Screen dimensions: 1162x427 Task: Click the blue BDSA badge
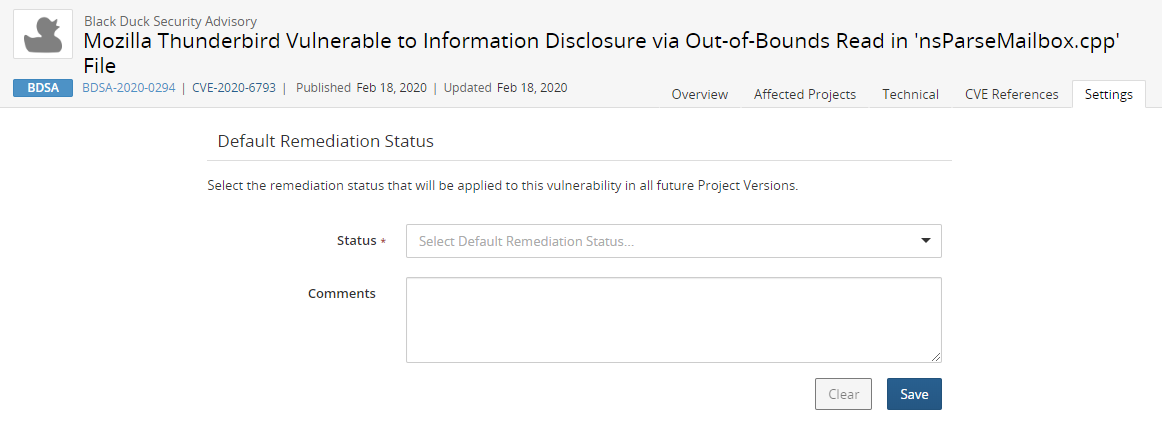coord(43,88)
